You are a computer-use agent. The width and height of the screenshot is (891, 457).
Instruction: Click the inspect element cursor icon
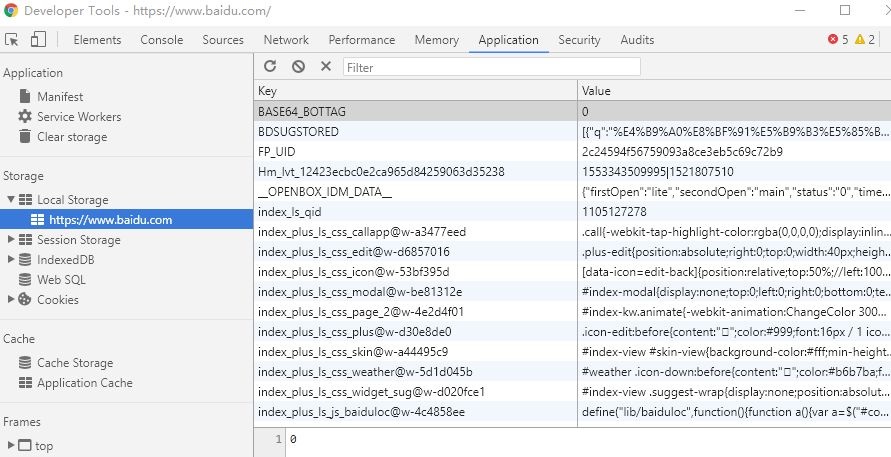[13, 40]
